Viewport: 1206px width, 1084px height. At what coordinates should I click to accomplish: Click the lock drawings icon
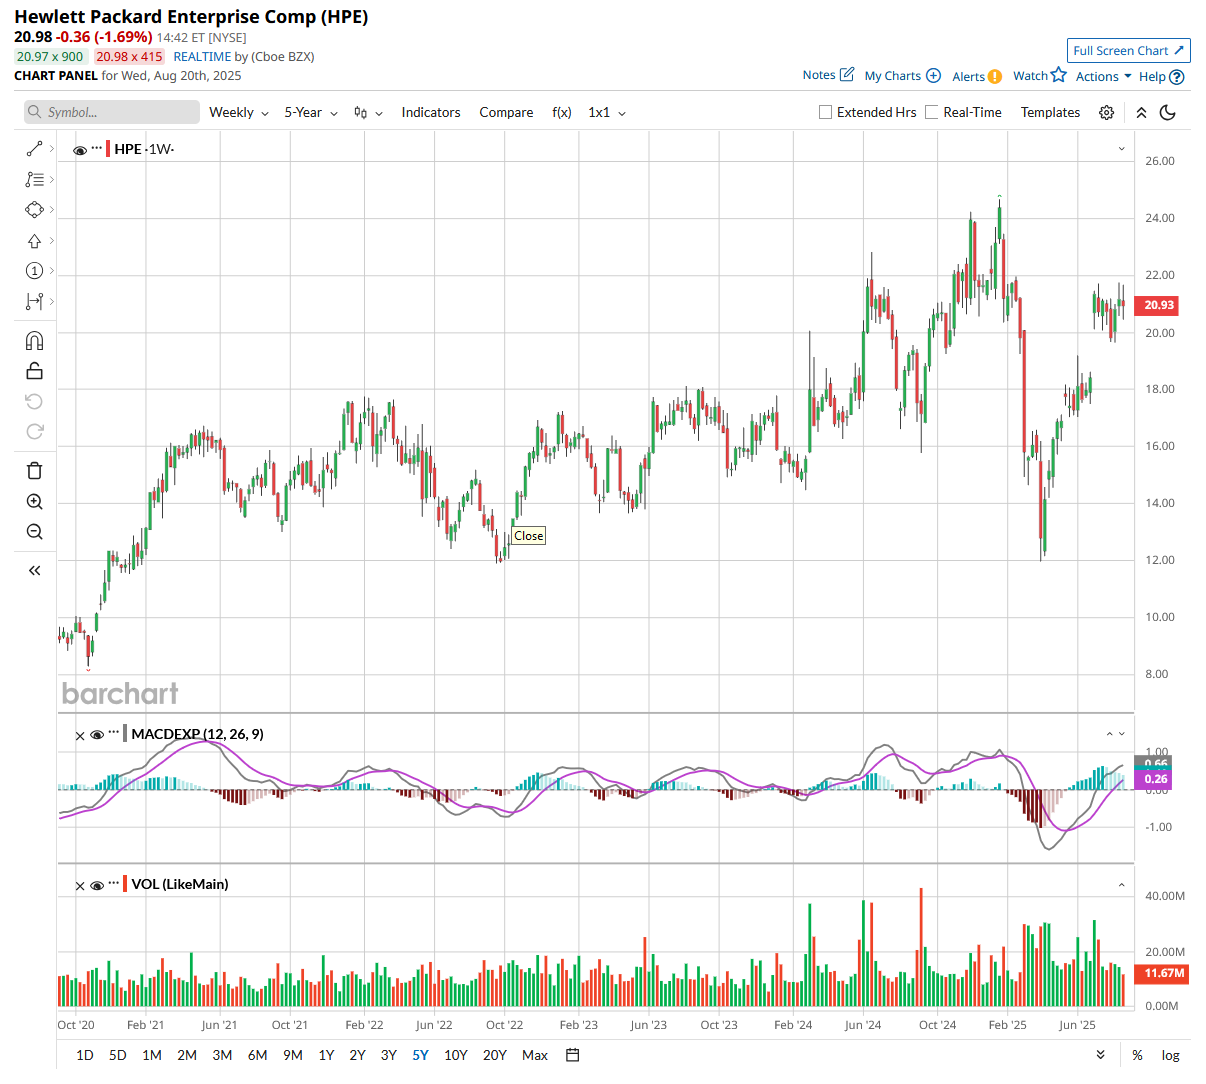click(34, 371)
